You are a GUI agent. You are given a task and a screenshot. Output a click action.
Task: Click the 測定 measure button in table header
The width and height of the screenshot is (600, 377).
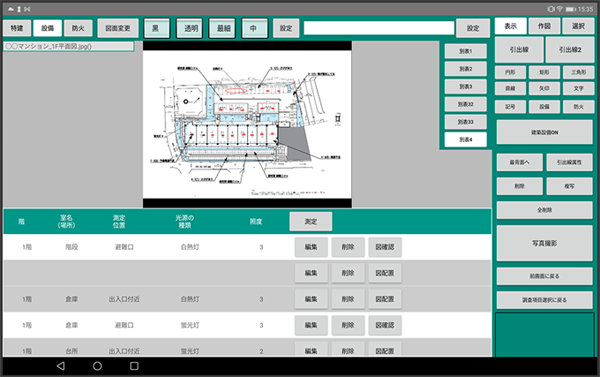coord(311,222)
